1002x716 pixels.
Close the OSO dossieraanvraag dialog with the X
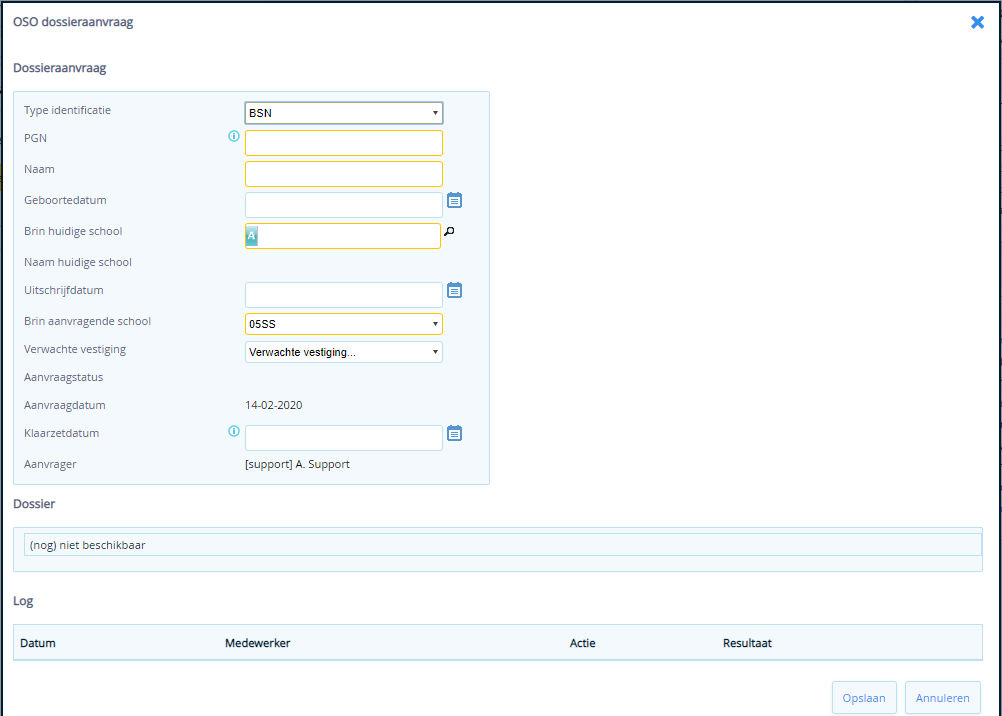click(x=977, y=22)
